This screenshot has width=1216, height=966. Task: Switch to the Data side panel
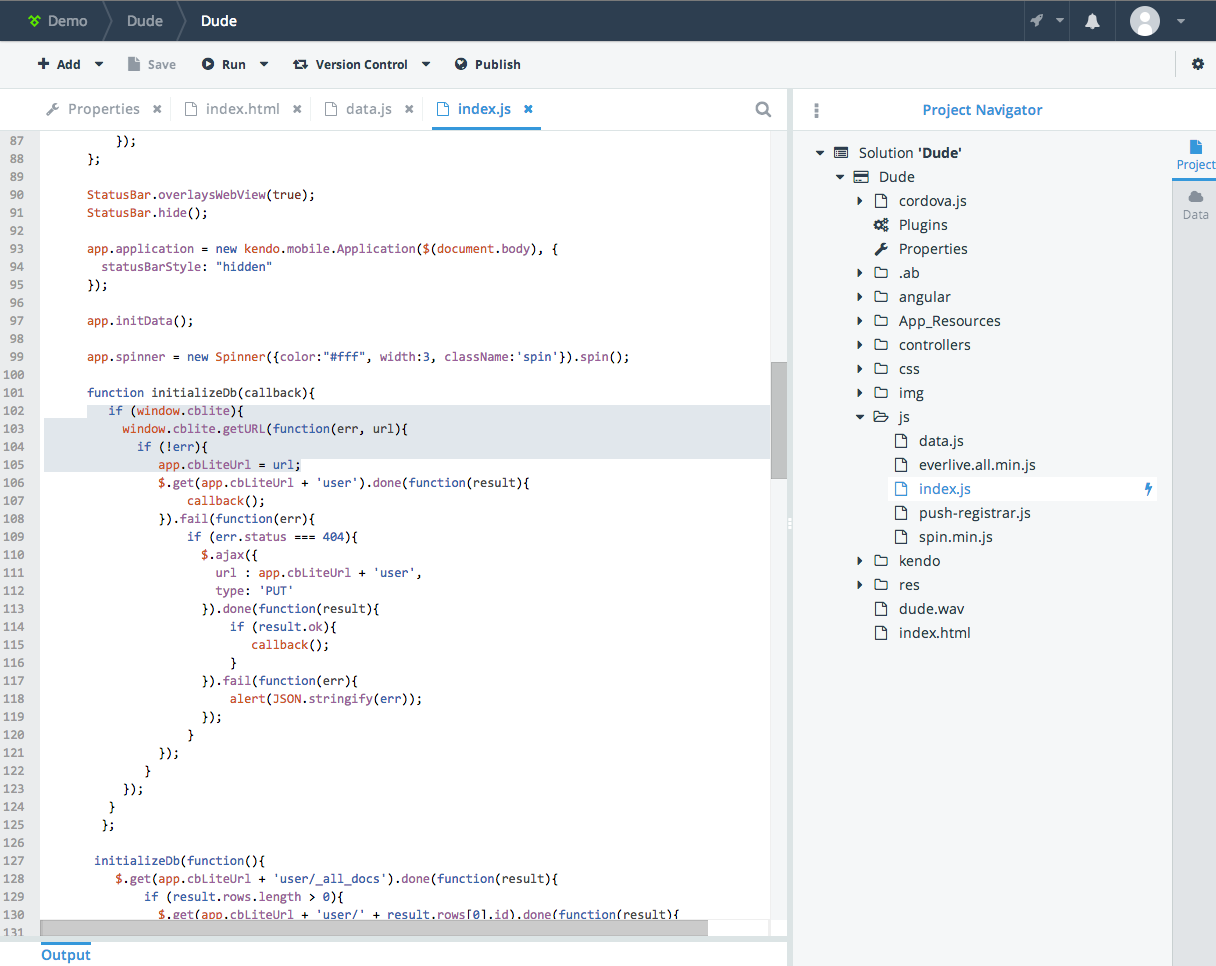pyautogui.click(x=1195, y=205)
